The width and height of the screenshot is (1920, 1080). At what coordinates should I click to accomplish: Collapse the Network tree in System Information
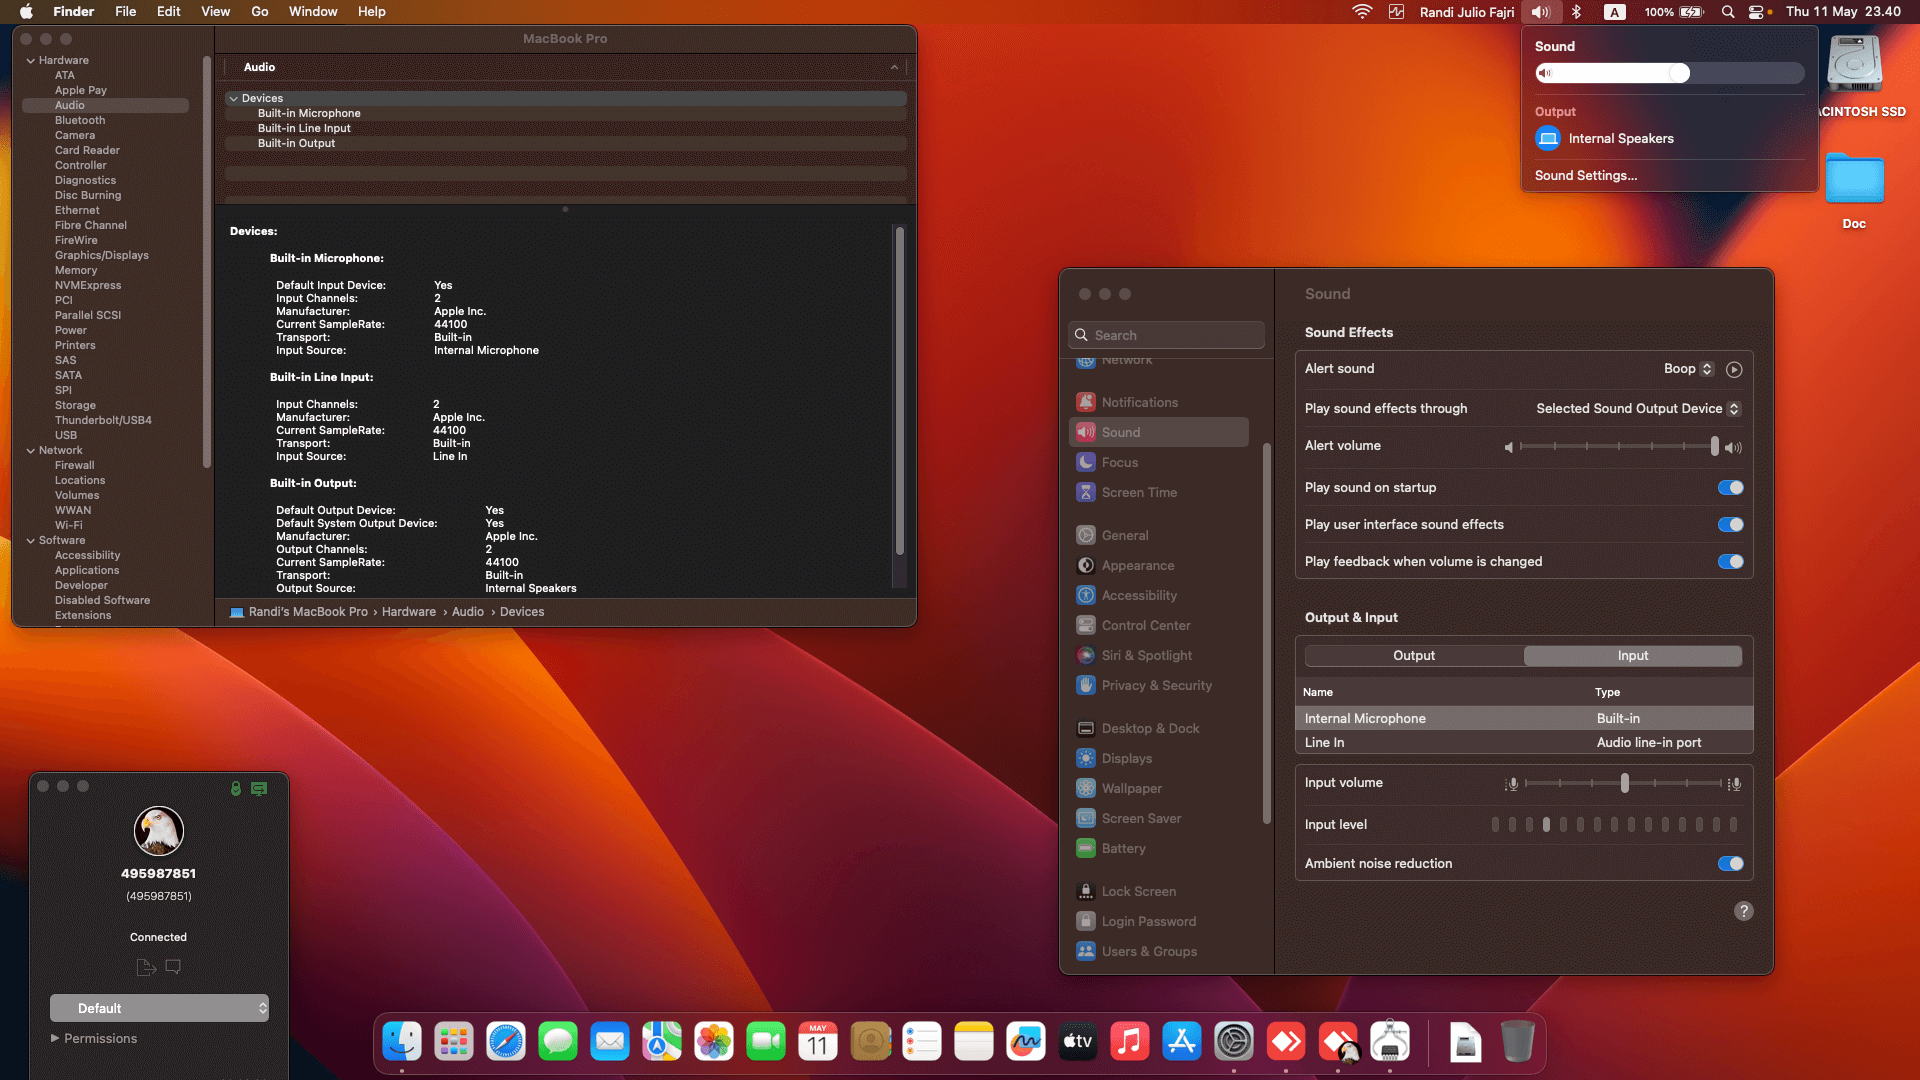pyautogui.click(x=30, y=451)
